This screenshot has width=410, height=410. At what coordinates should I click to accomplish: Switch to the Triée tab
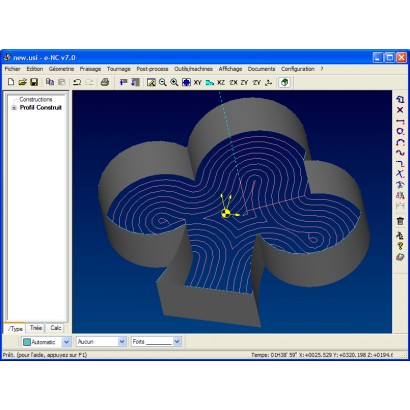point(36,328)
